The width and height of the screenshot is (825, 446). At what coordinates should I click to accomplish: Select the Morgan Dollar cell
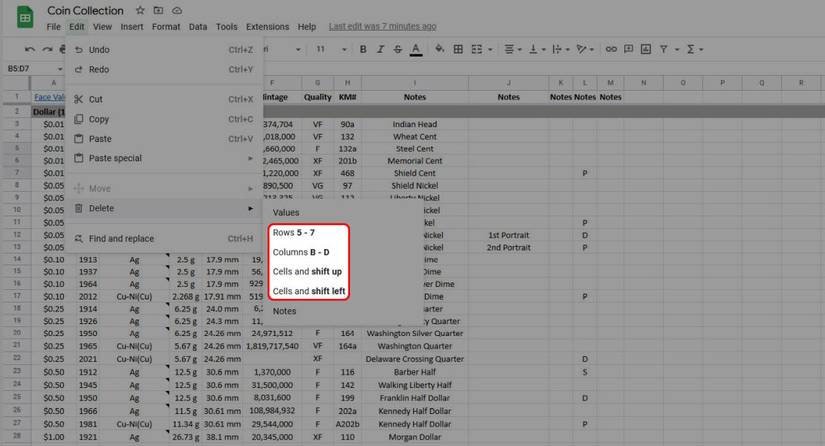pyautogui.click(x=415, y=437)
